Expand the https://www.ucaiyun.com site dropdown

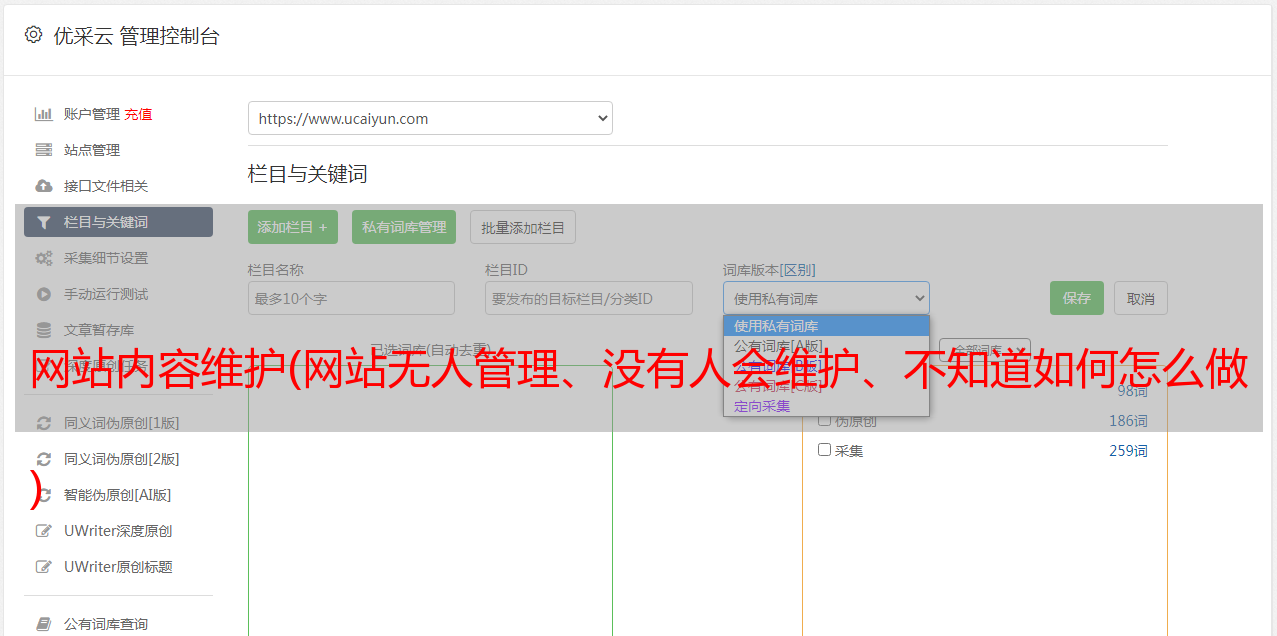point(430,118)
